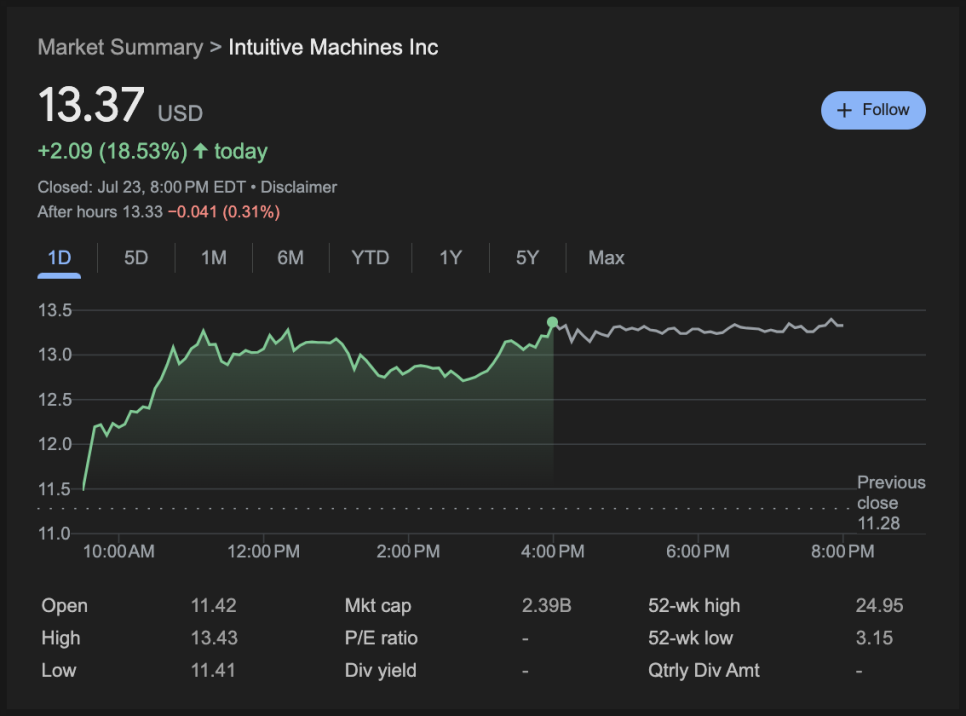Click the plus icon on Follow
The image size is (966, 716).
tap(844, 110)
